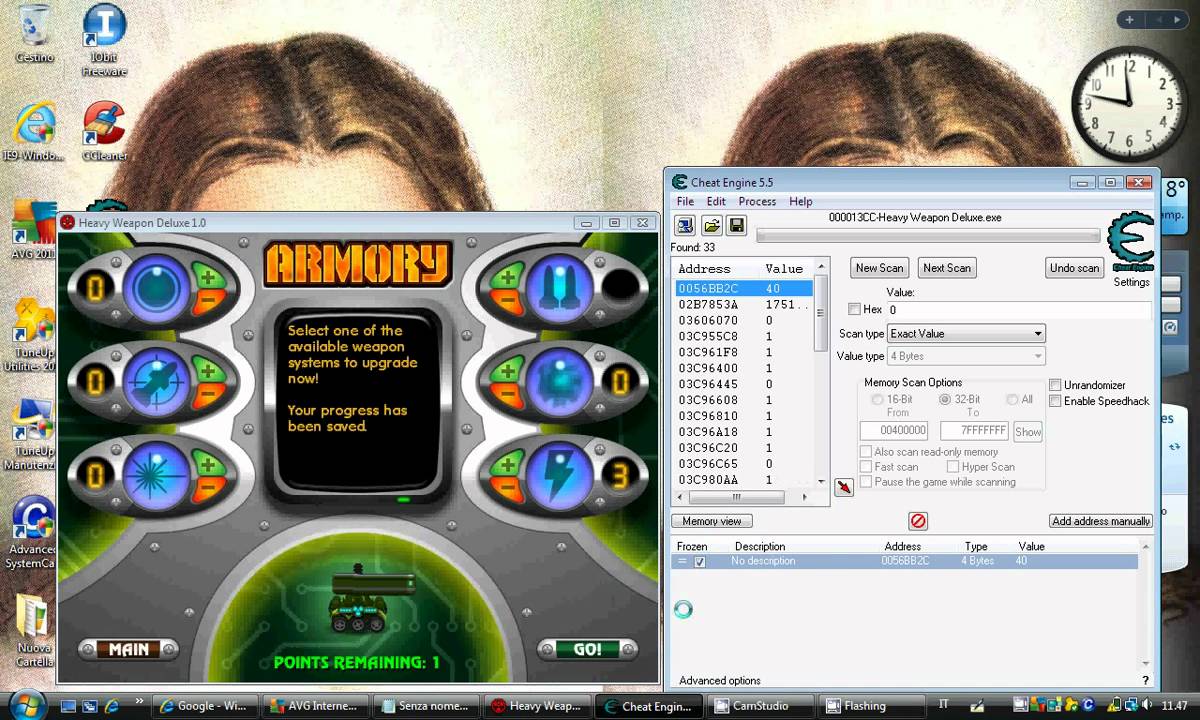Image resolution: width=1200 pixels, height=720 pixels.
Task: Click the Show button in Memory Scan Options
Action: [x=1028, y=432]
